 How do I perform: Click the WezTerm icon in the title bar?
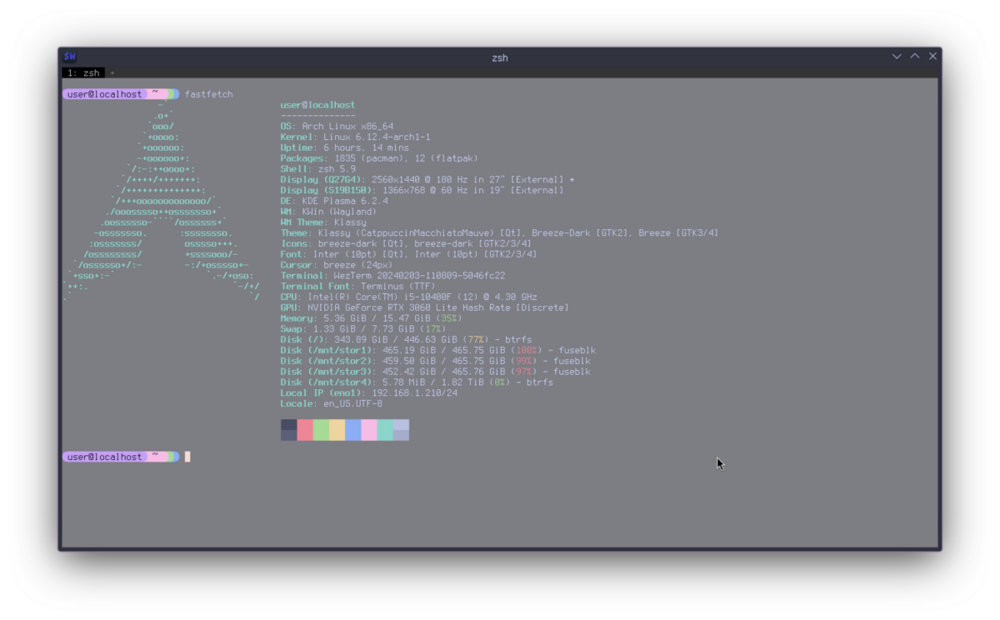point(70,57)
